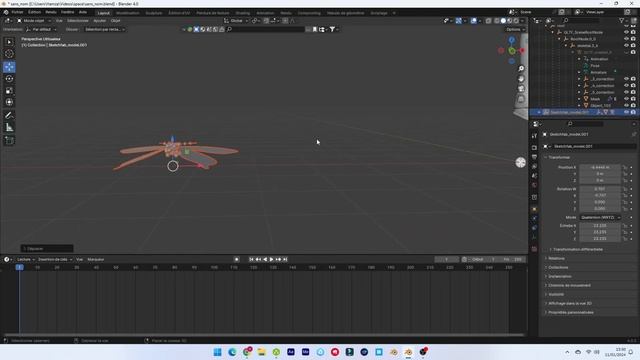The width and height of the screenshot is (640, 360).
Task: Click the outliner search field
Action: click(x=582, y=20)
